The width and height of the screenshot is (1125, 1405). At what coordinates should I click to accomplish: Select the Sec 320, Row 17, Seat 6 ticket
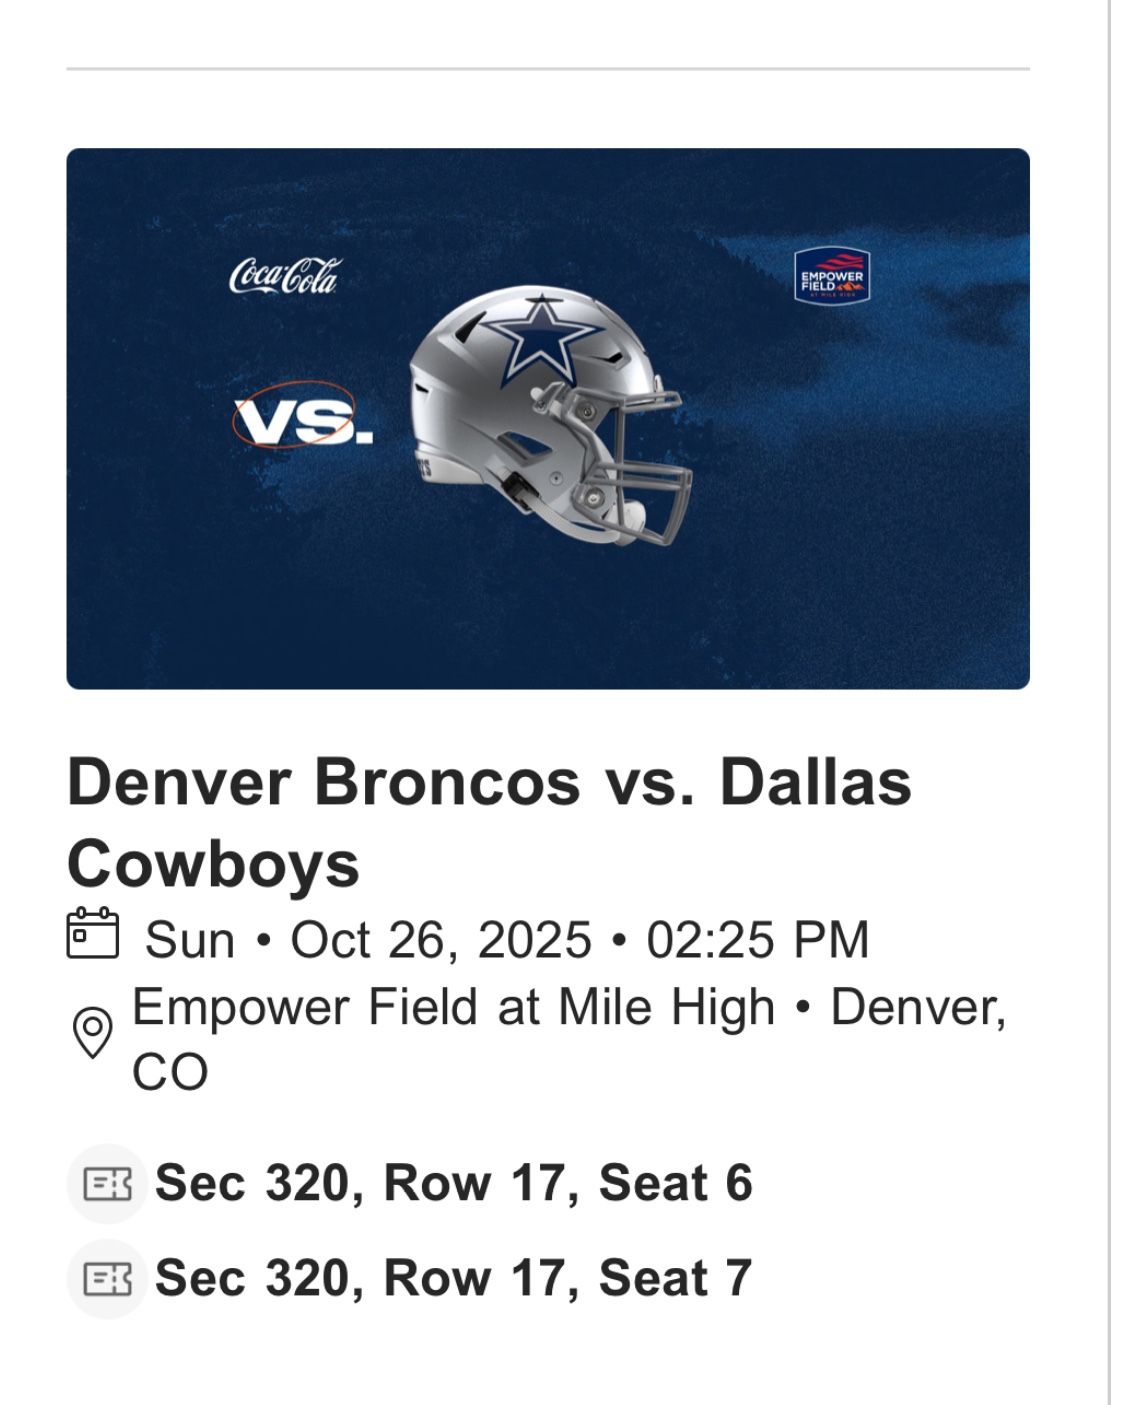(x=453, y=1183)
